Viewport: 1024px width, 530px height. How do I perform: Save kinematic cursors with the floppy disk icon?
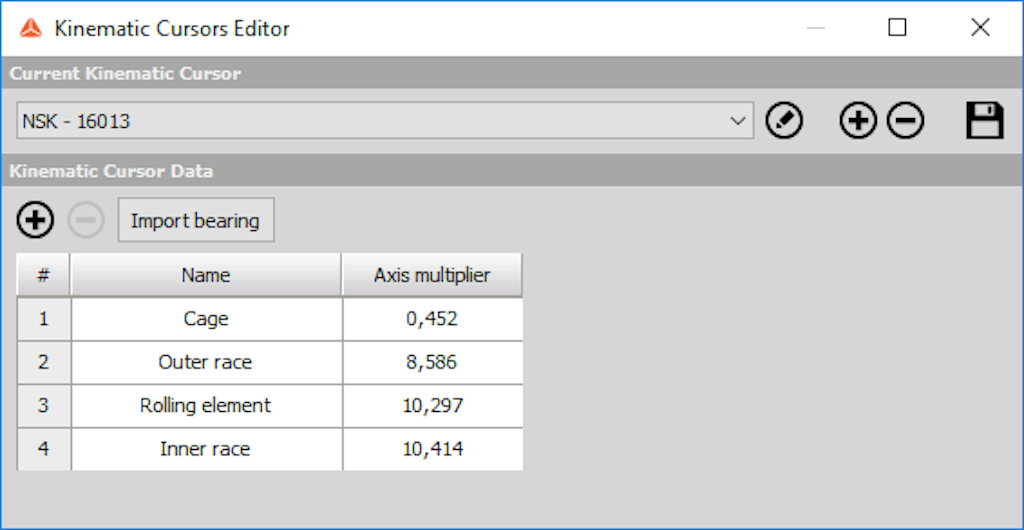[984, 121]
